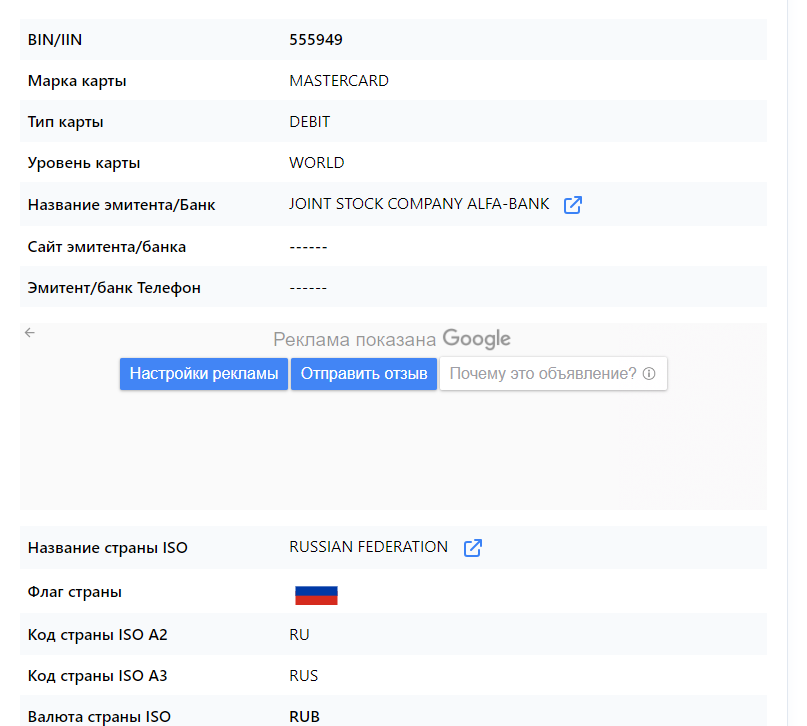
Task: Open the external link icon beside RUSSIAN FEDERATION
Action: point(472,548)
